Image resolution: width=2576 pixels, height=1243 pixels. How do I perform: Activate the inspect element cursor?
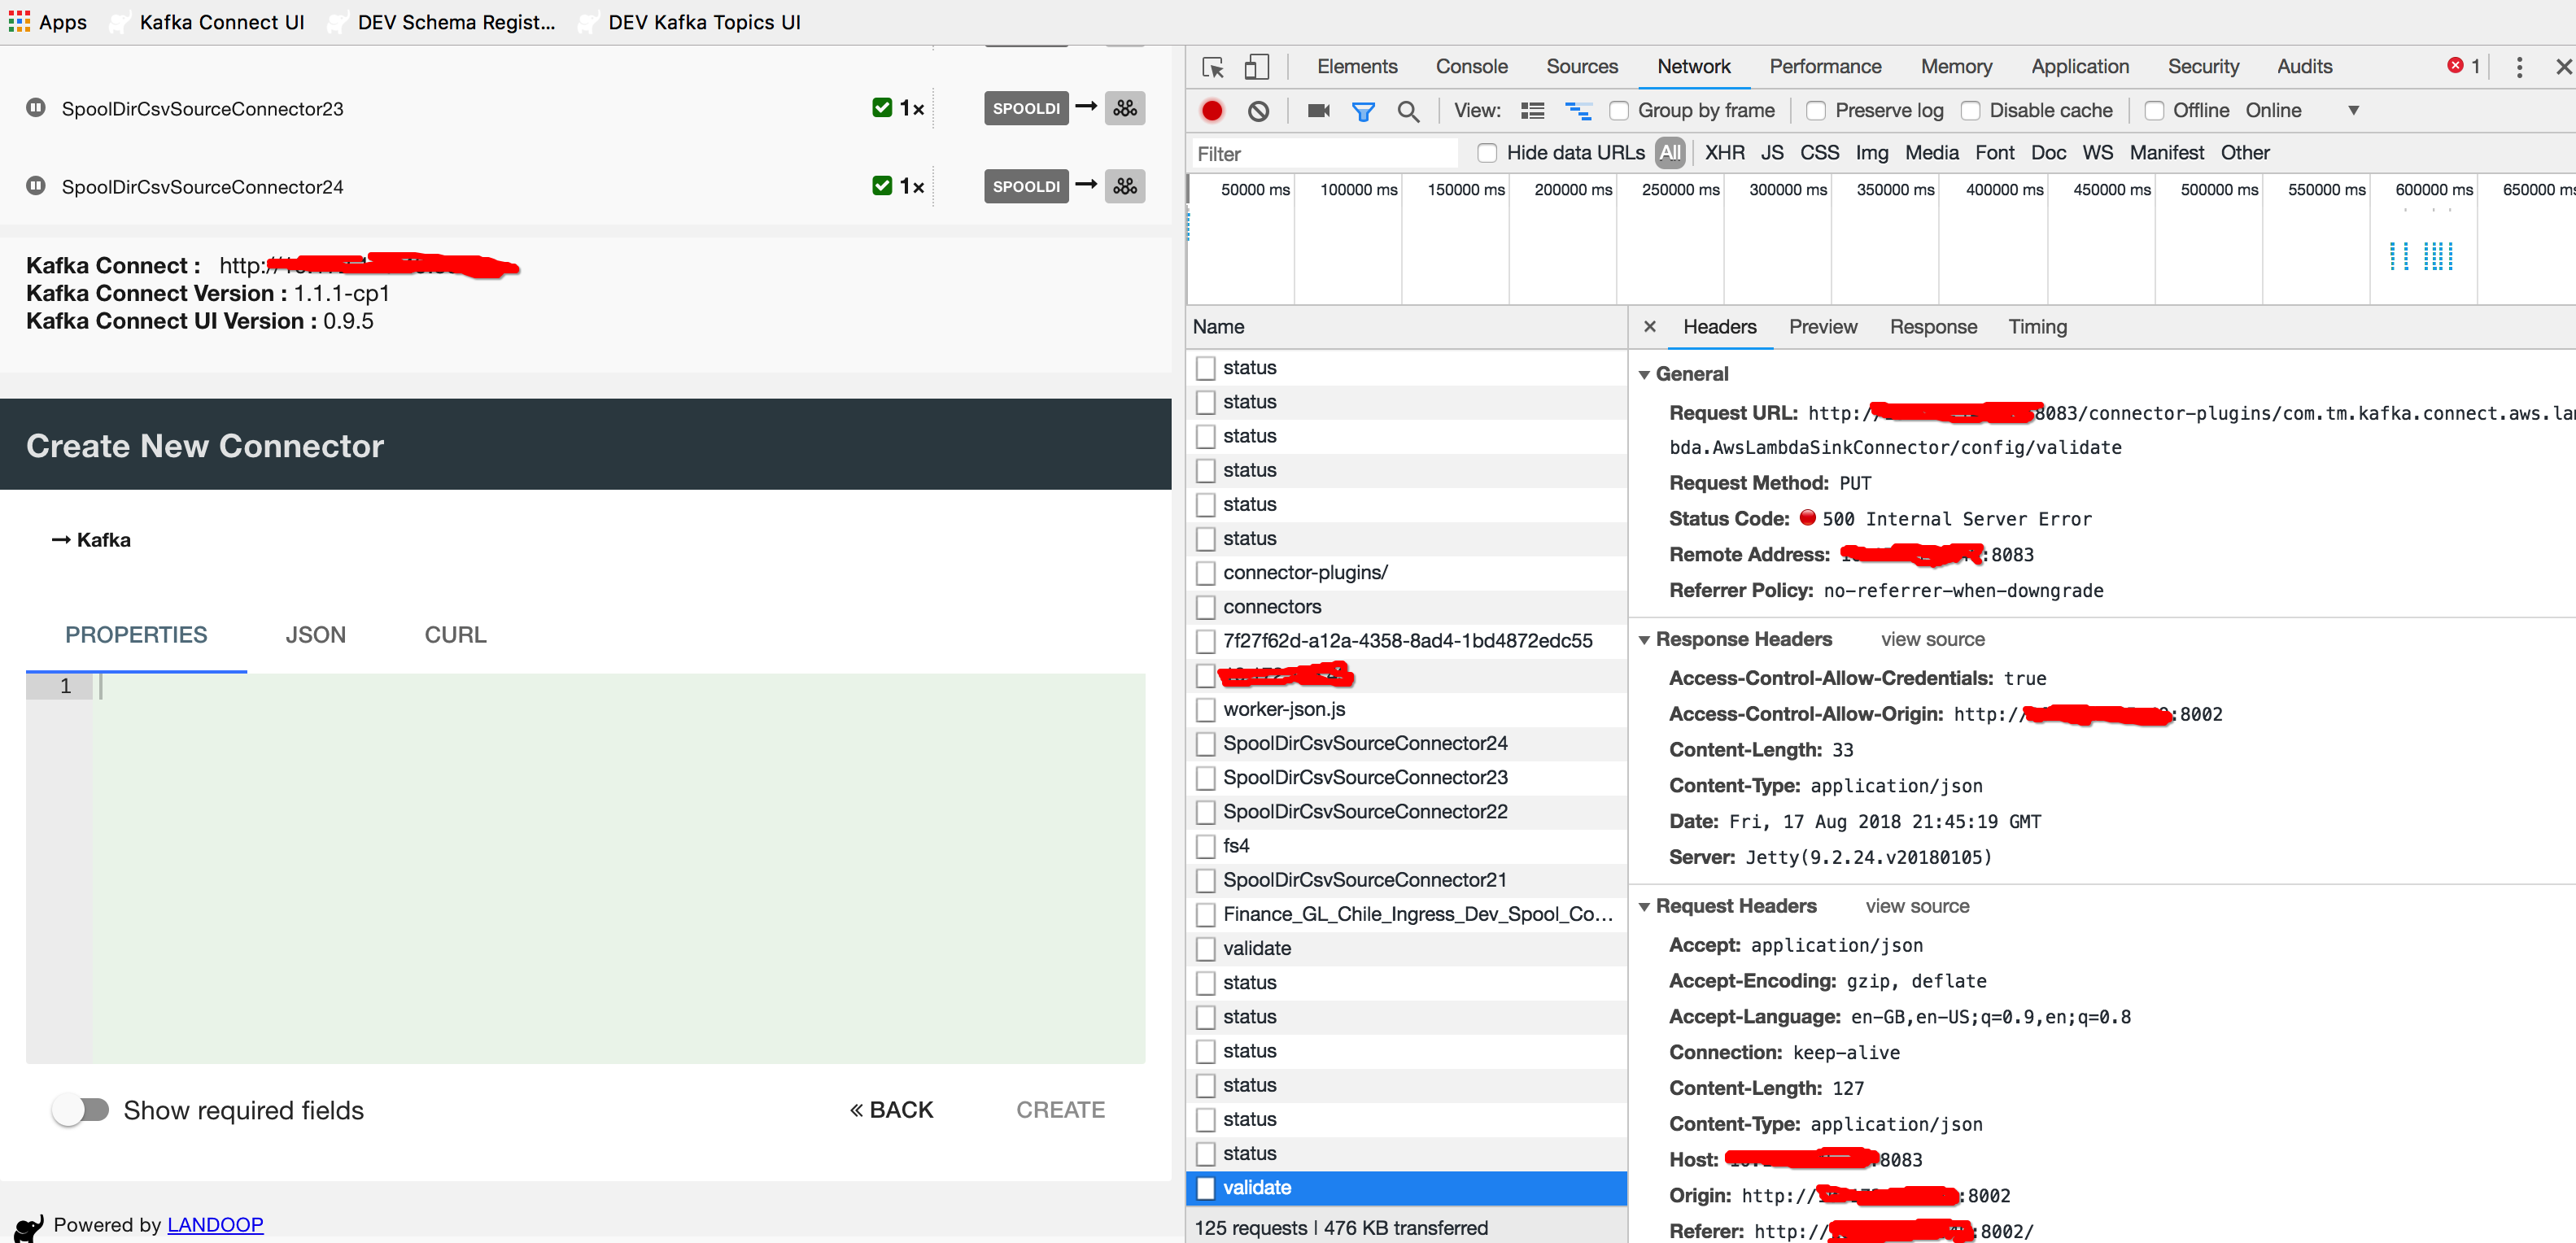(x=1212, y=66)
